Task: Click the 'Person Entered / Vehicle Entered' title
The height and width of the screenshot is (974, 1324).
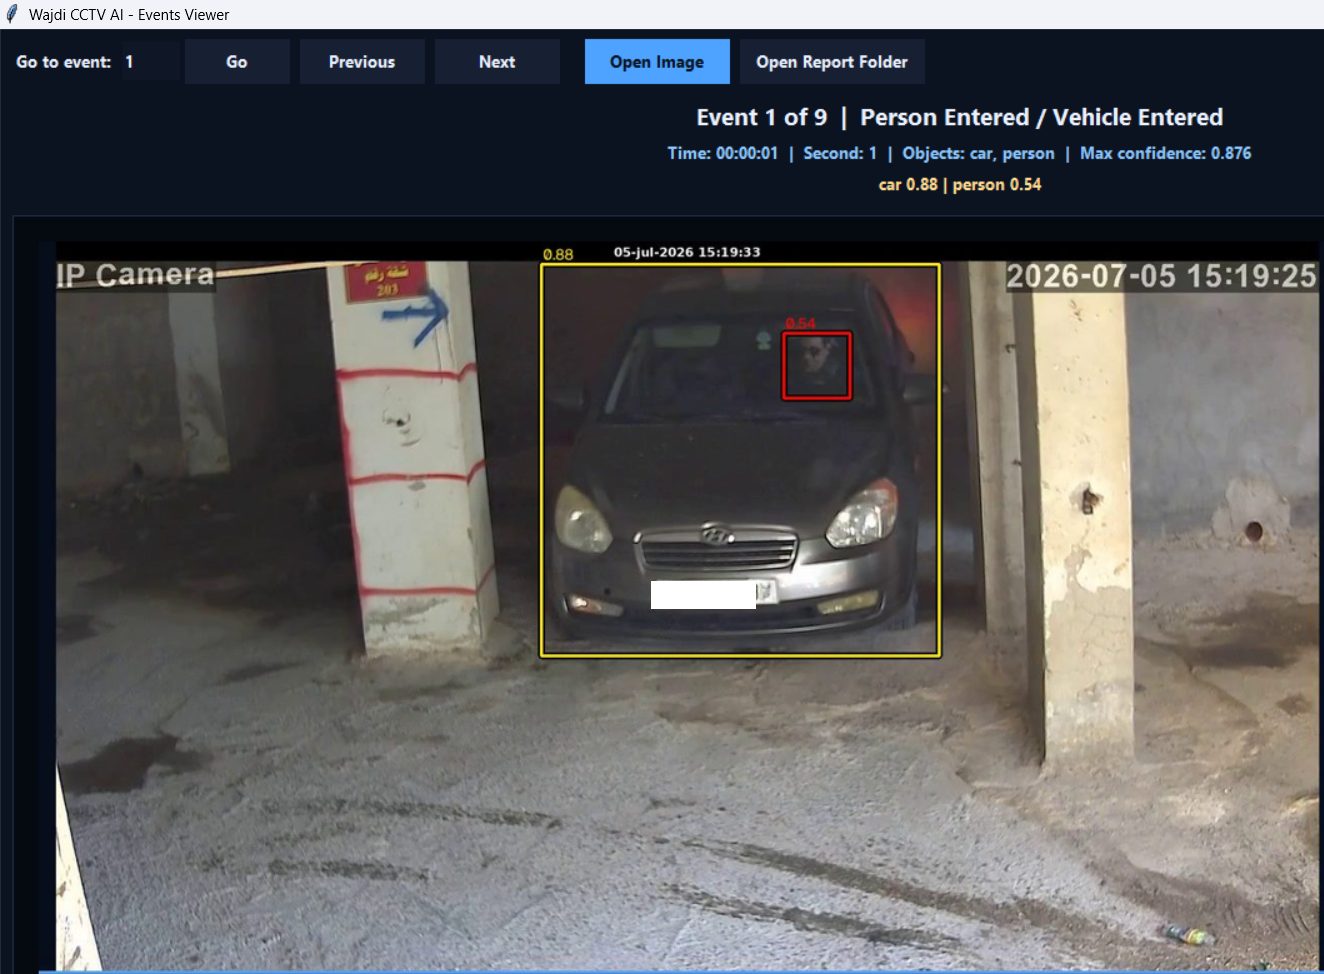Action: click(x=1041, y=117)
